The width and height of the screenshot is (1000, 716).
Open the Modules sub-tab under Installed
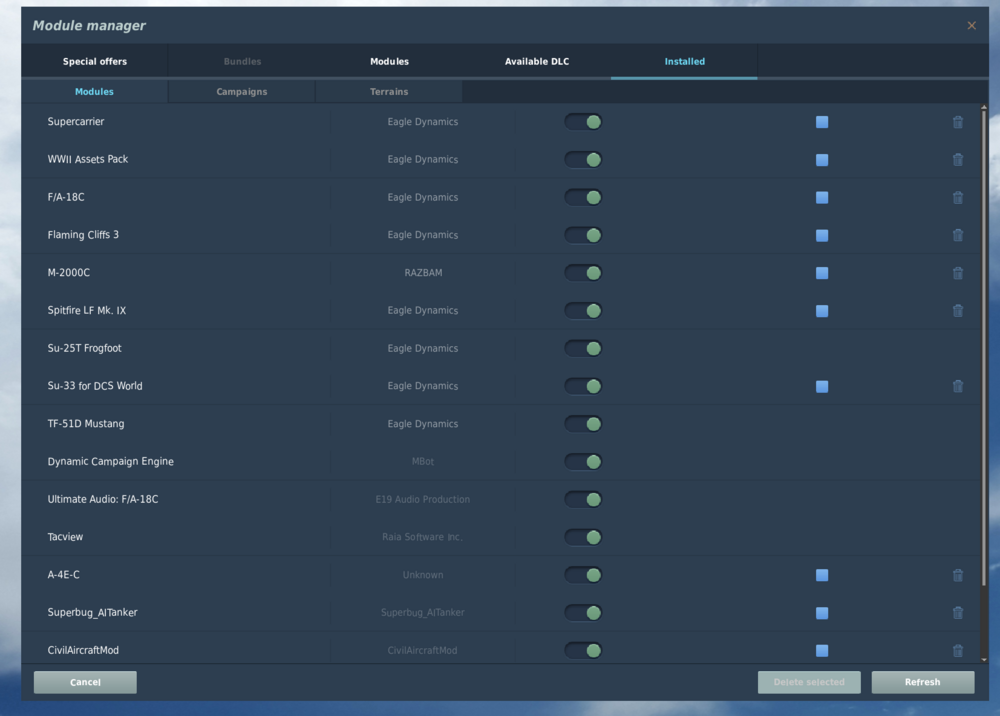pyautogui.click(x=94, y=92)
